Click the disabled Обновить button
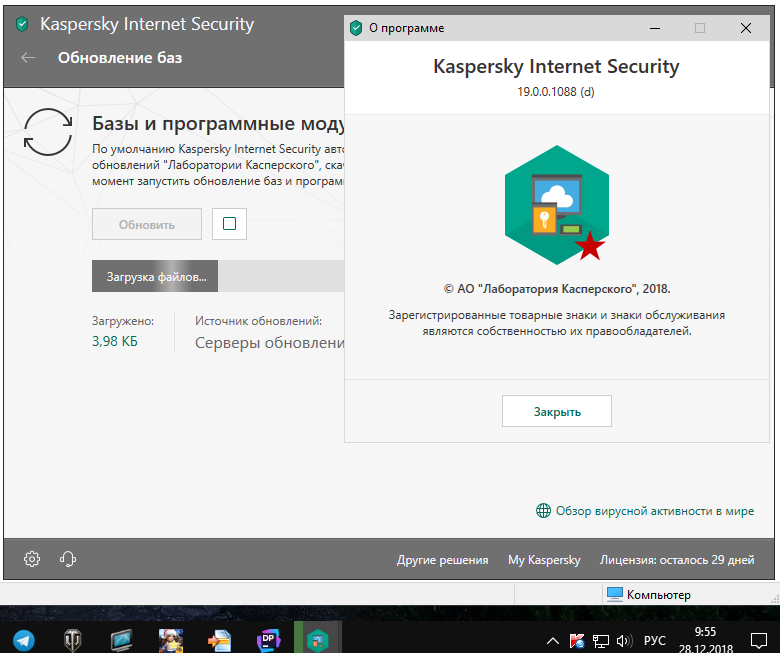Screen dimensions: 780x653 147,224
